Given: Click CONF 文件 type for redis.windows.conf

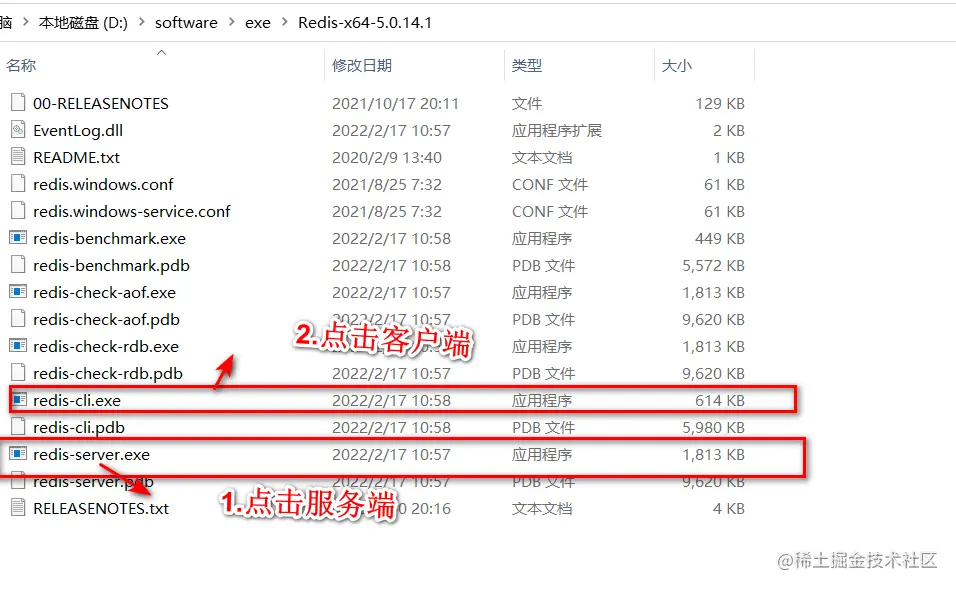Looking at the screenshot, I should 550,184.
